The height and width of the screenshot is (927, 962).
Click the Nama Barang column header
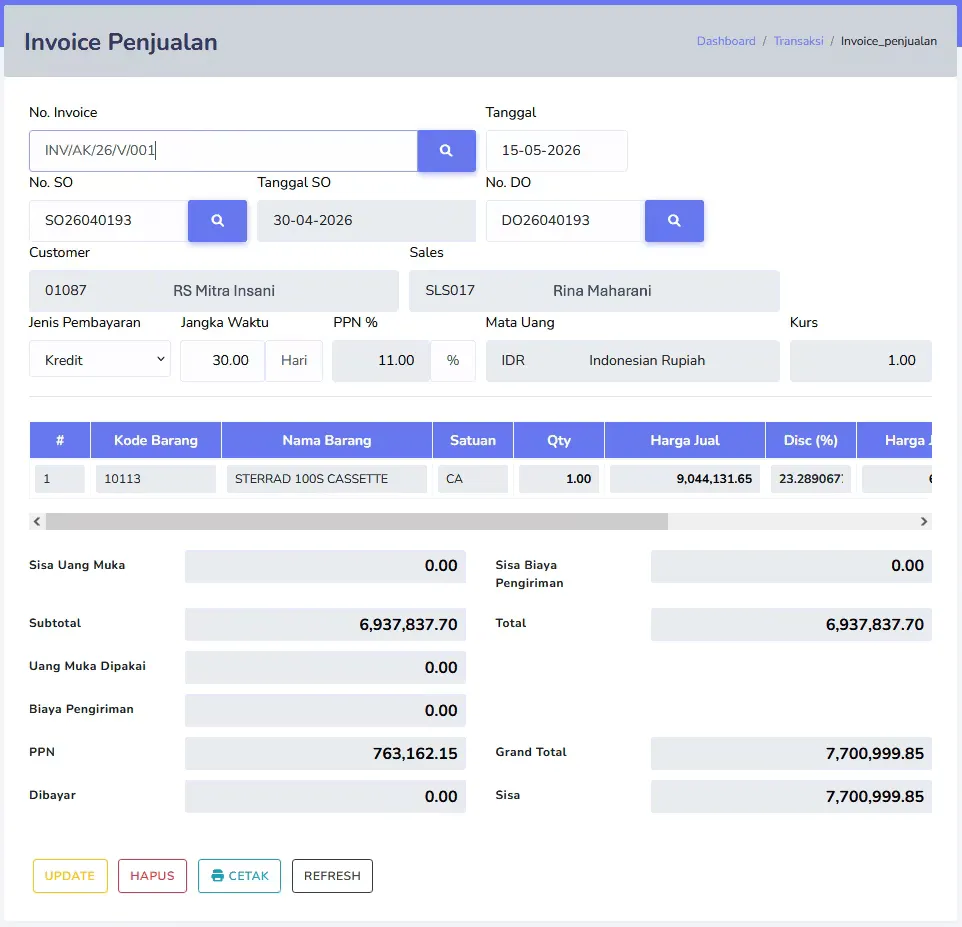[x=327, y=440]
